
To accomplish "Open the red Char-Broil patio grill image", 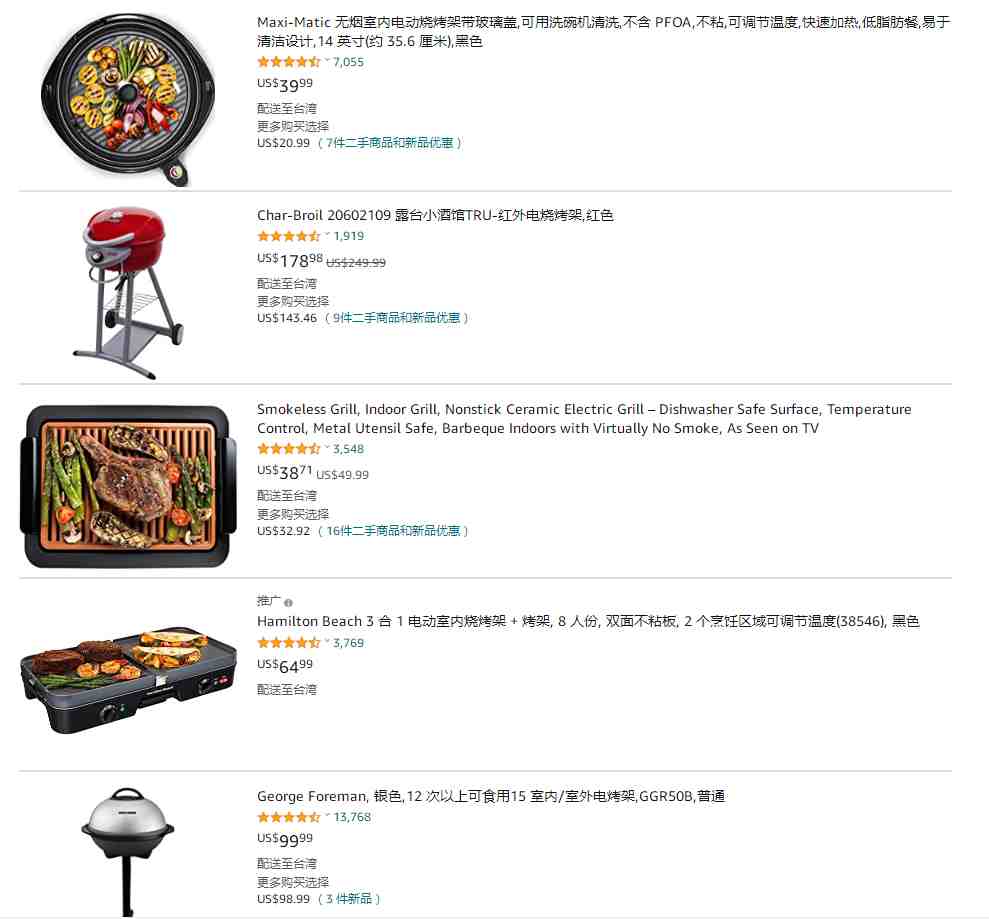I will (x=128, y=292).
